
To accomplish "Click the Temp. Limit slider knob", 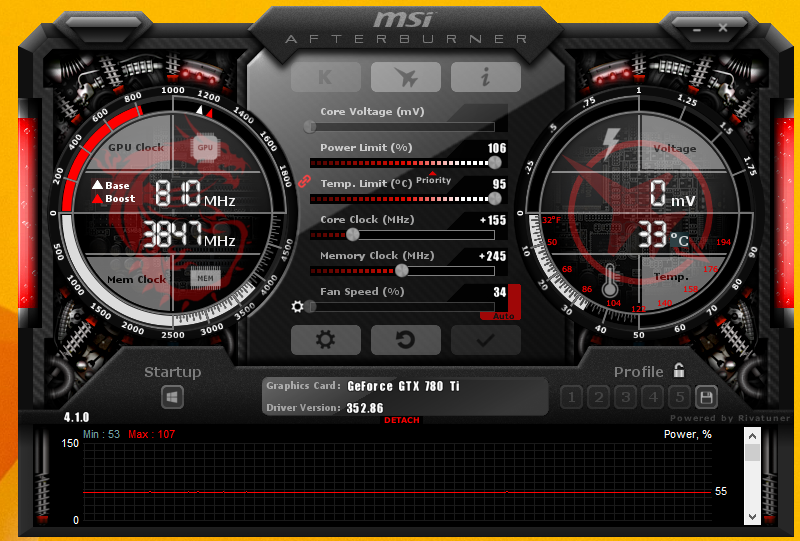I will tap(494, 199).
